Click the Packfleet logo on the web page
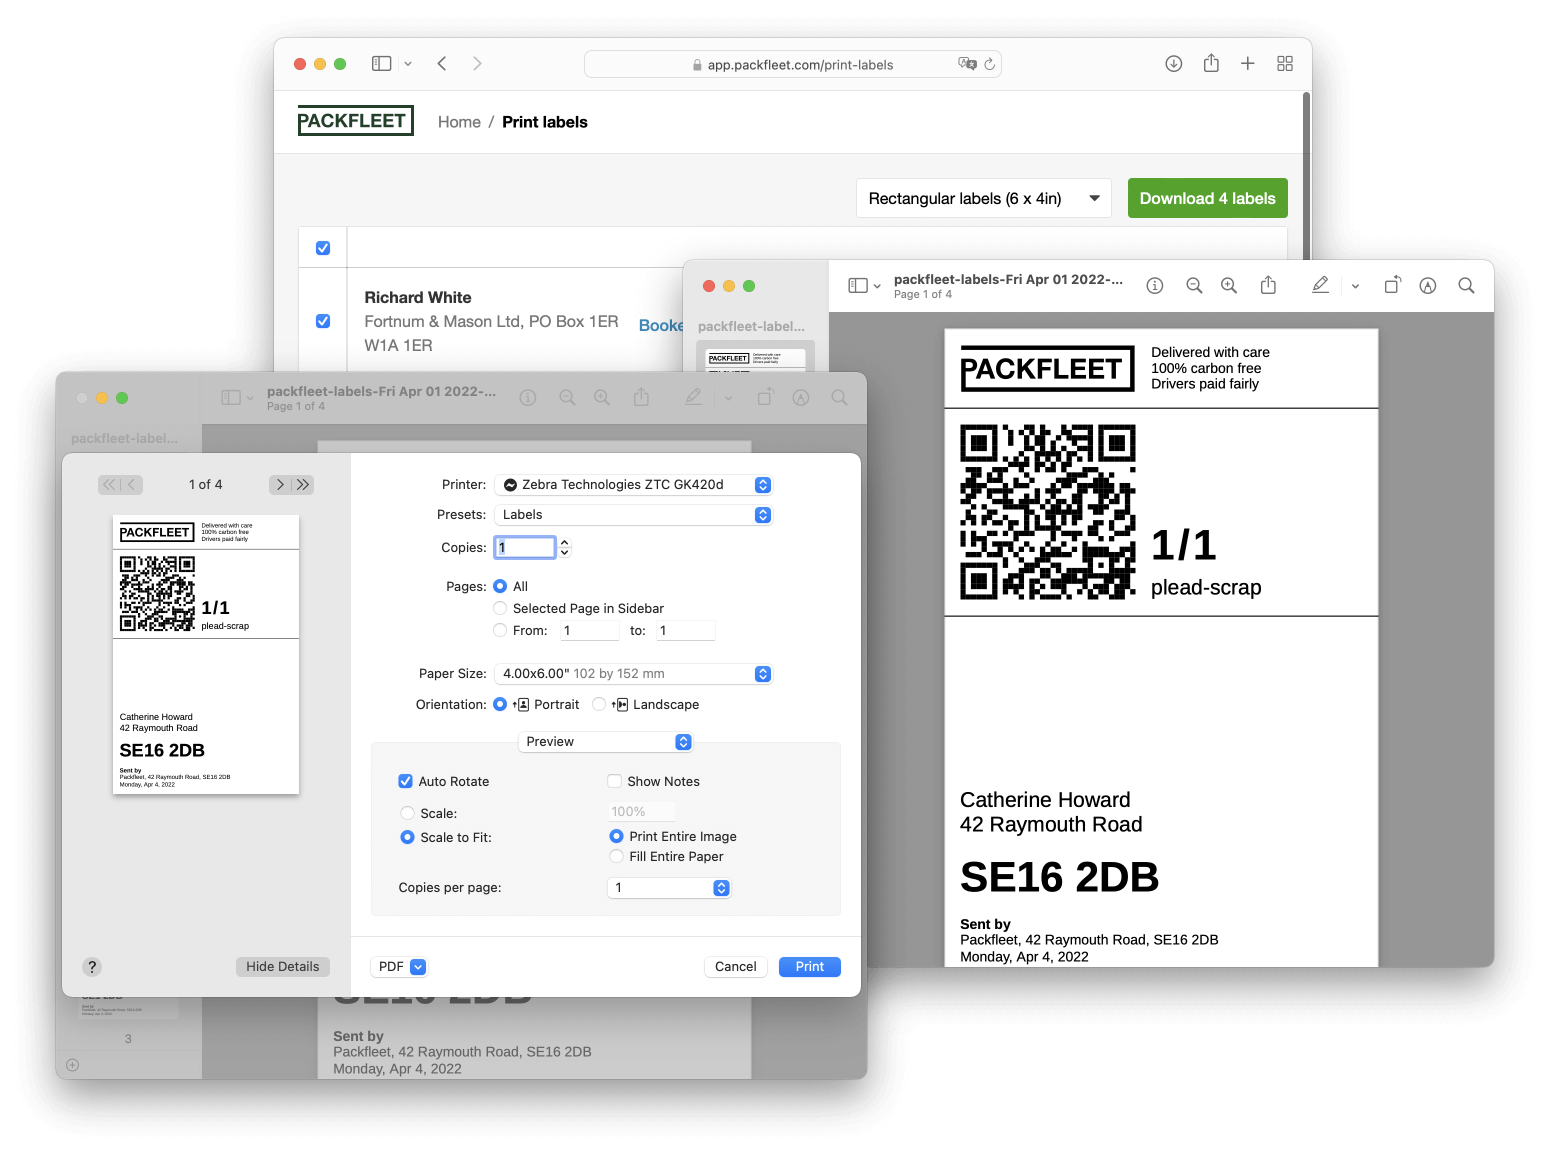 355,121
